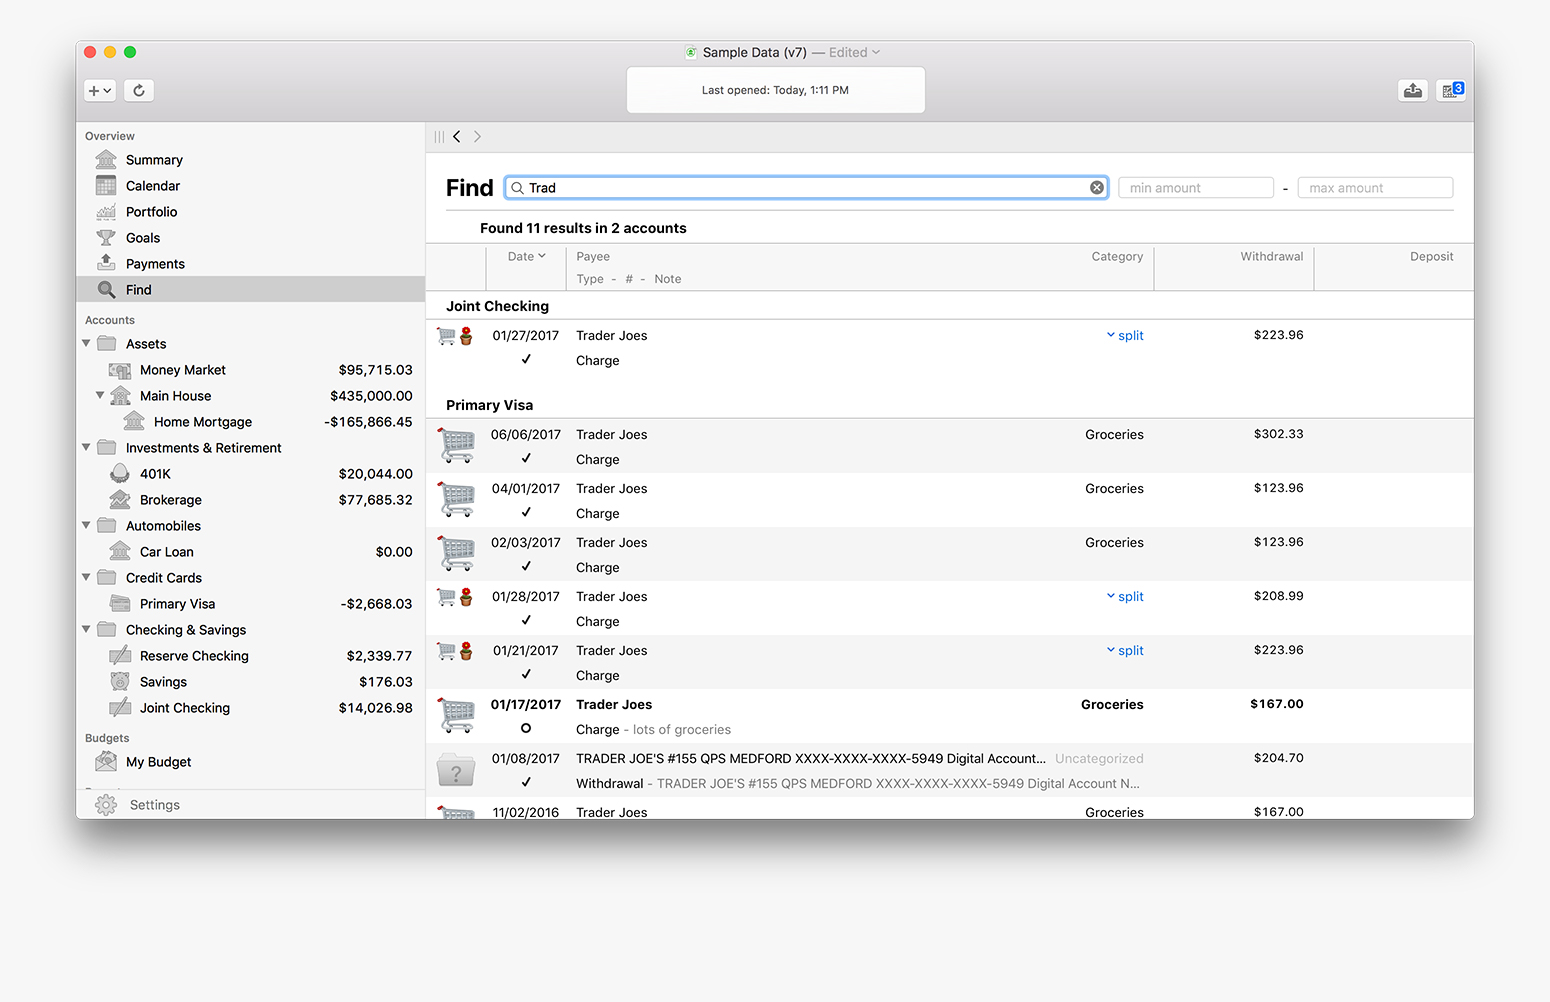
Task: Click the Home Mortgage account icon
Action: click(134, 422)
